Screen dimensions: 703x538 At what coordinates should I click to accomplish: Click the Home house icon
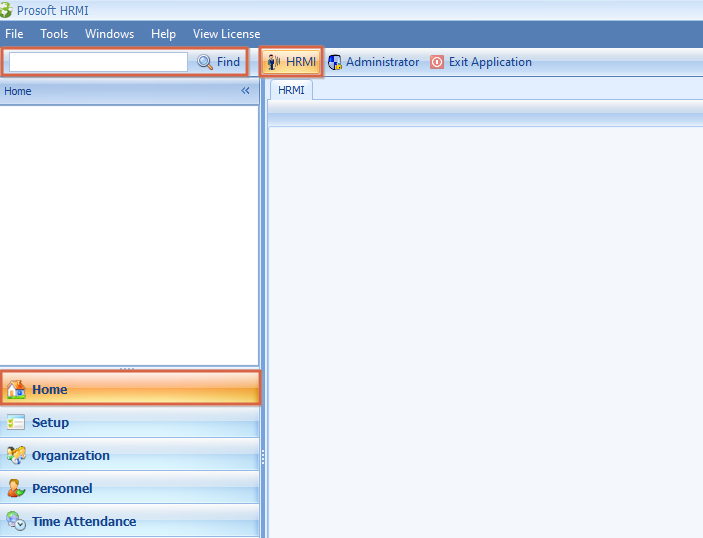pyautogui.click(x=16, y=389)
